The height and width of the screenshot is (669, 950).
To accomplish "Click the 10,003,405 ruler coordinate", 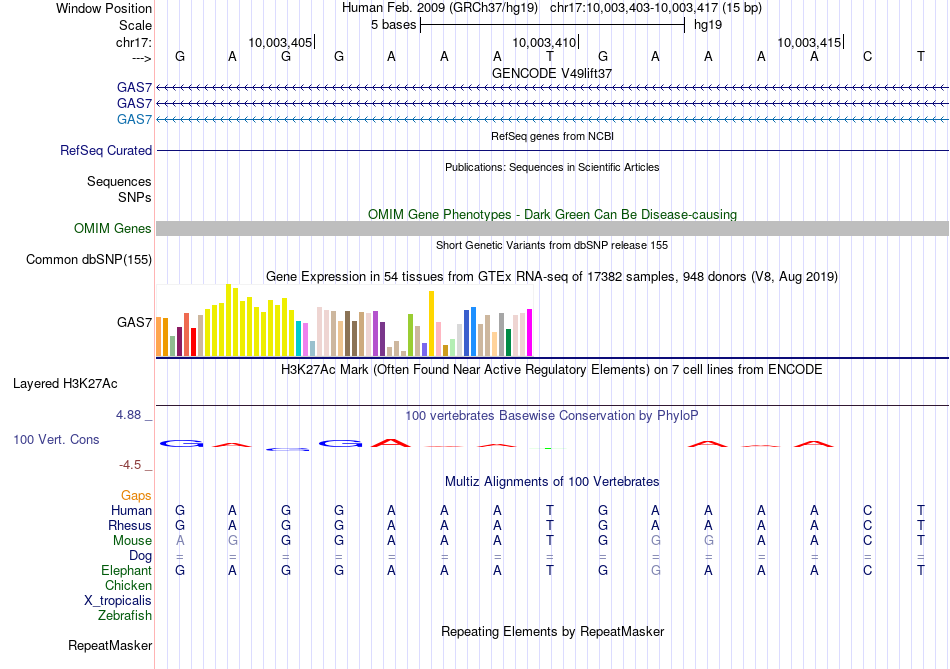I will [x=280, y=42].
